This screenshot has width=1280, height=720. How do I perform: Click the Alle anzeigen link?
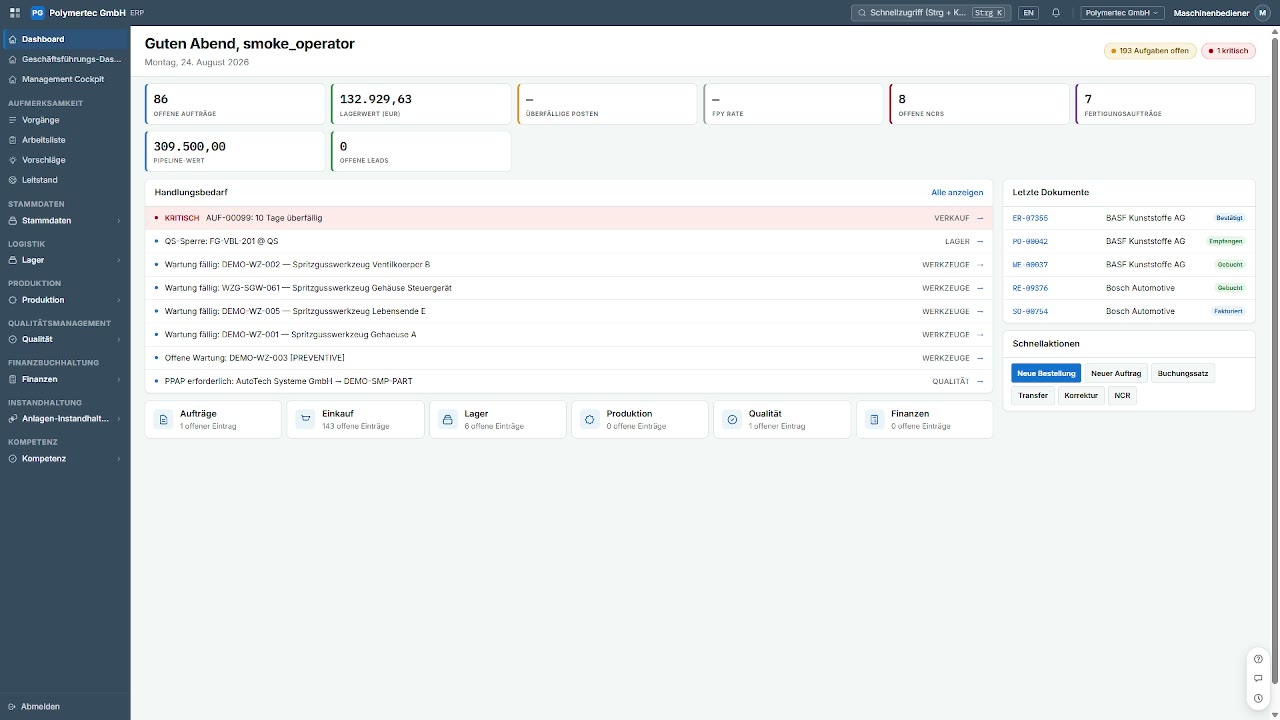(957, 192)
